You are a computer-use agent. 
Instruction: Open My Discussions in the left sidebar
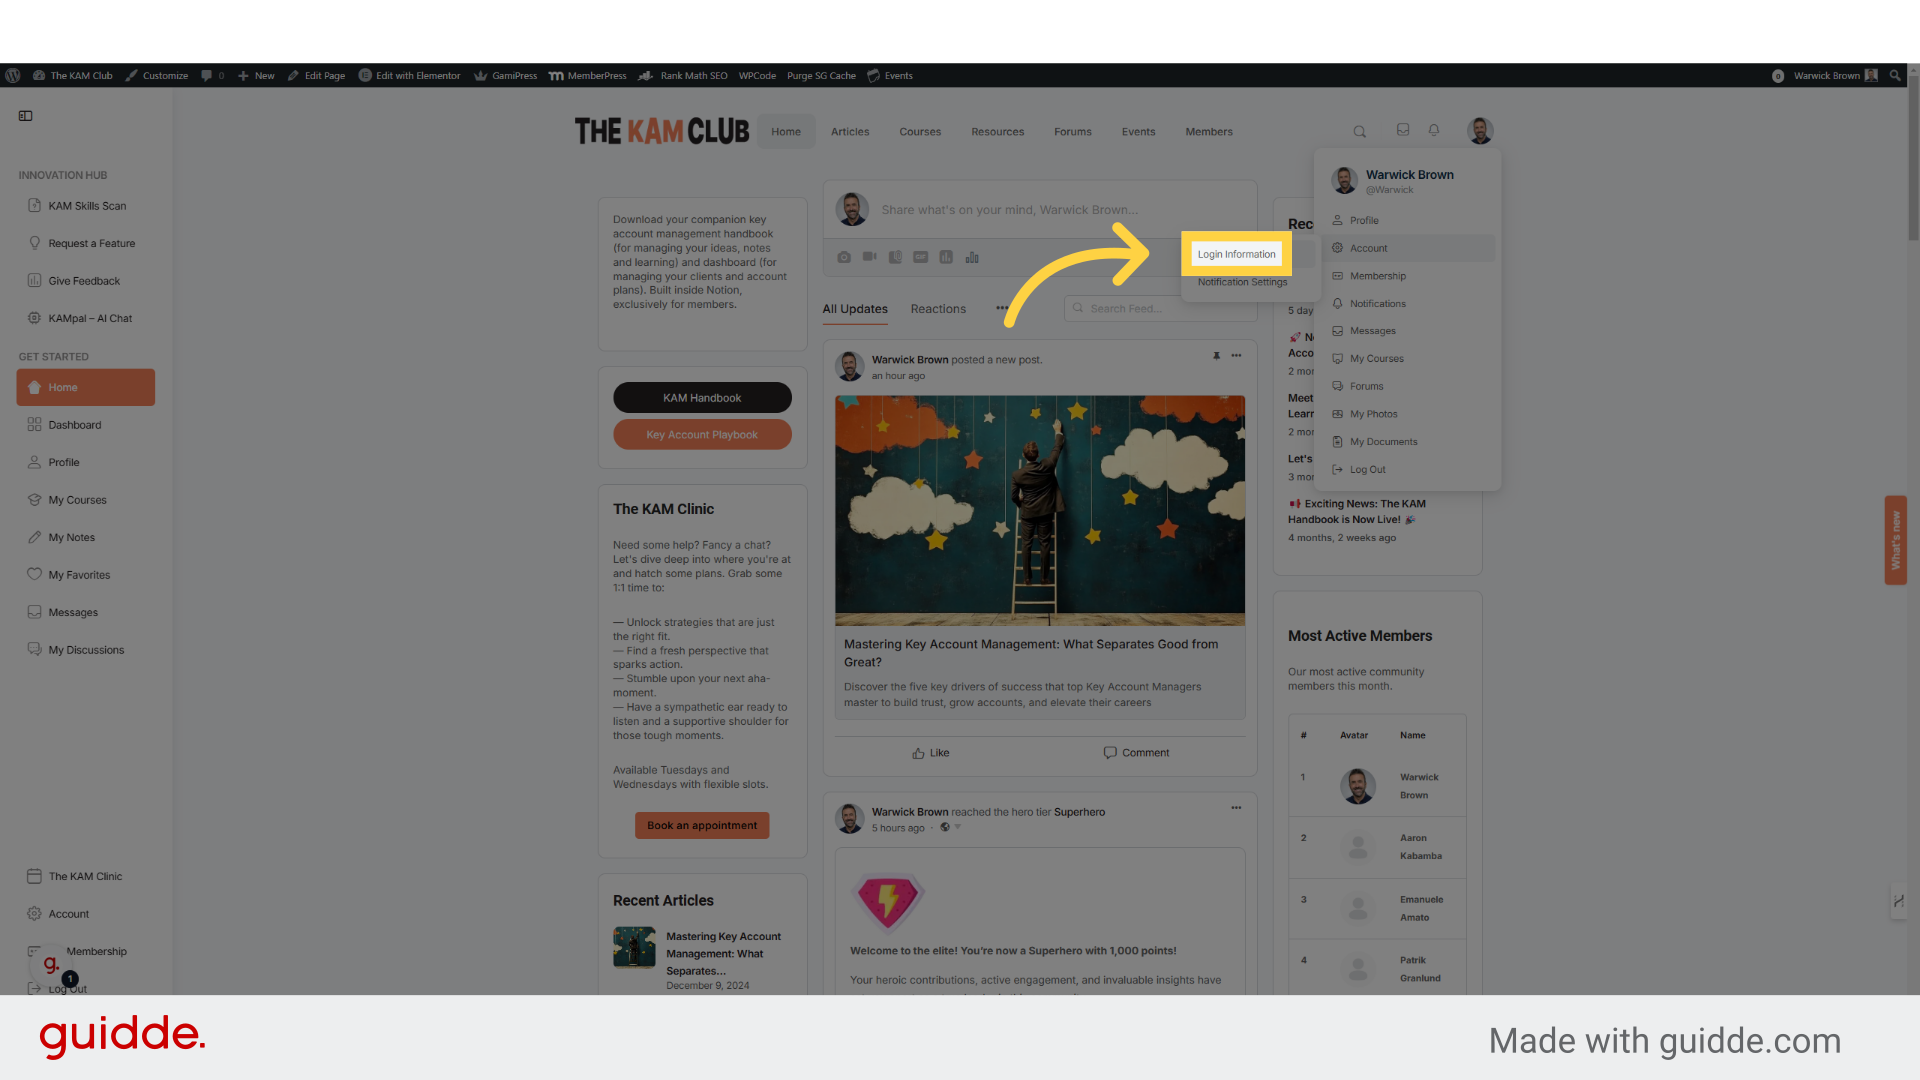coord(86,650)
